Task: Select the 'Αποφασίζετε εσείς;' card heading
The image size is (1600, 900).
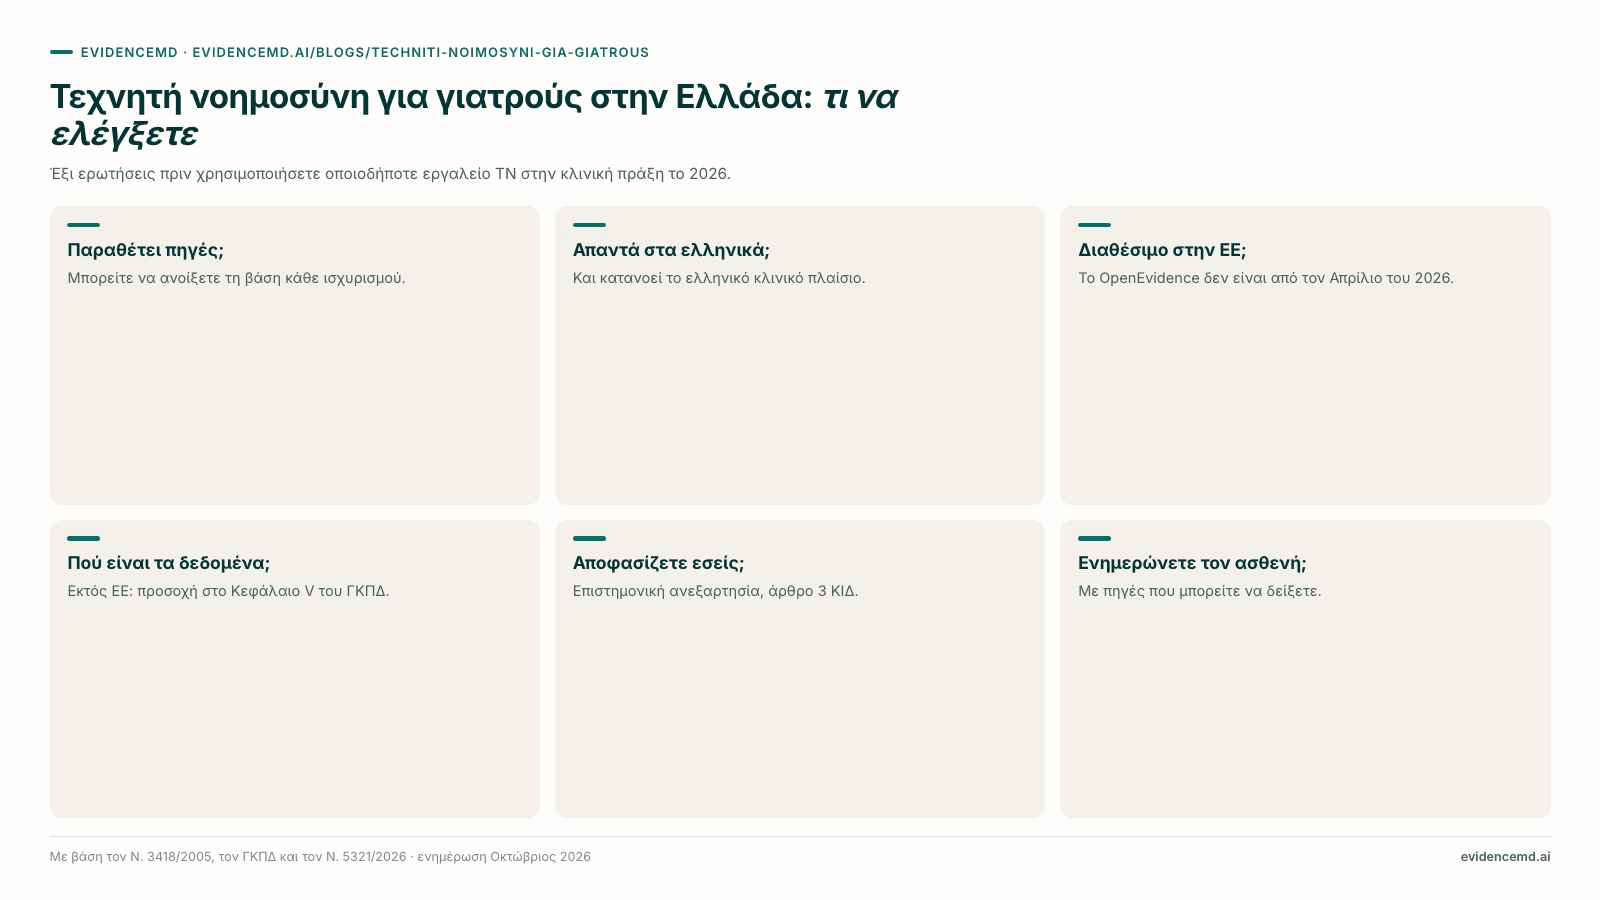Action: 658,563
